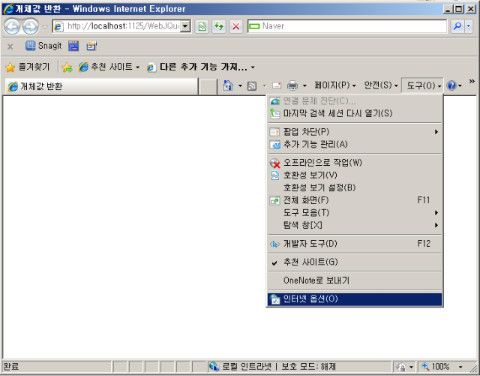The image size is (480, 376).
Task: Click the magnifier search button
Action: [457, 26]
